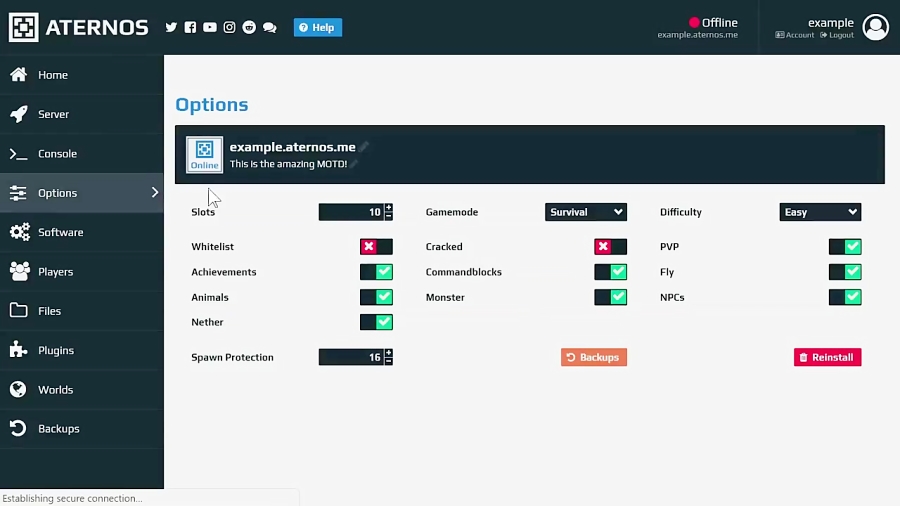Open the Aternos Twitter page
Image resolution: width=900 pixels, height=506 pixels.
click(171, 27)
